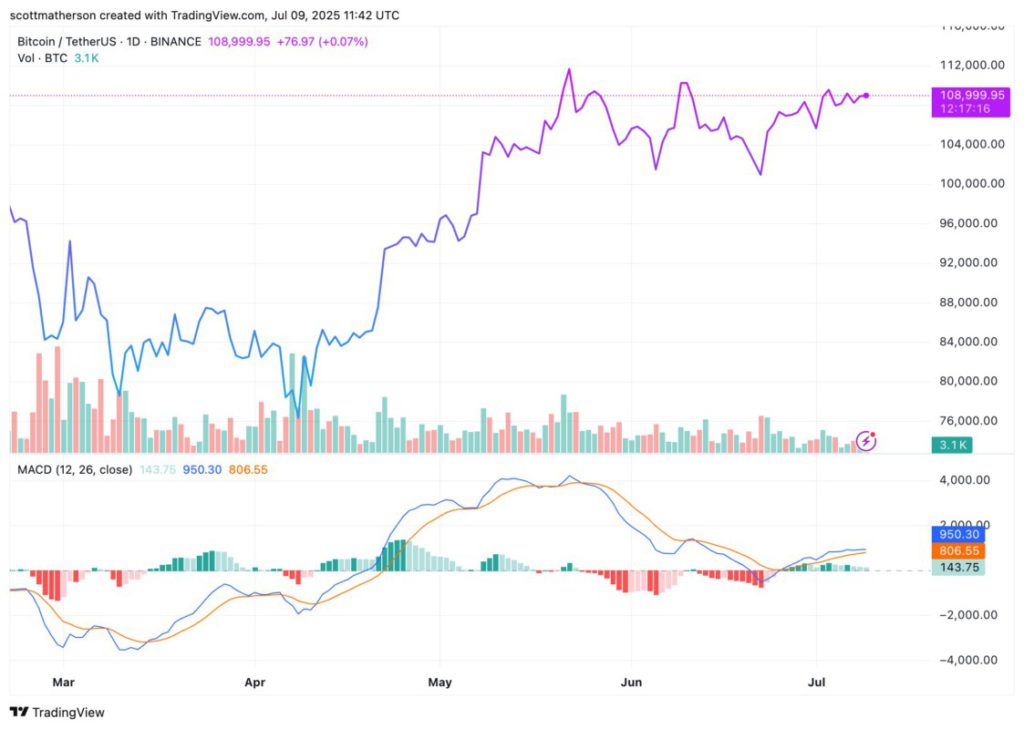
Task: Click the teal 3.1K volume tag
Action: [952, 445]
